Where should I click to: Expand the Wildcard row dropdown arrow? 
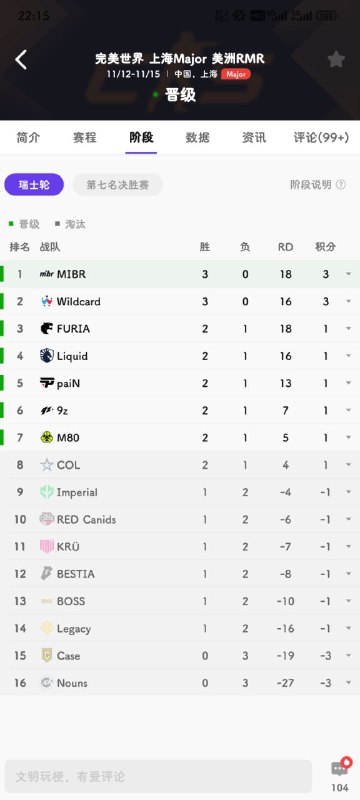(x=348, y=302)
